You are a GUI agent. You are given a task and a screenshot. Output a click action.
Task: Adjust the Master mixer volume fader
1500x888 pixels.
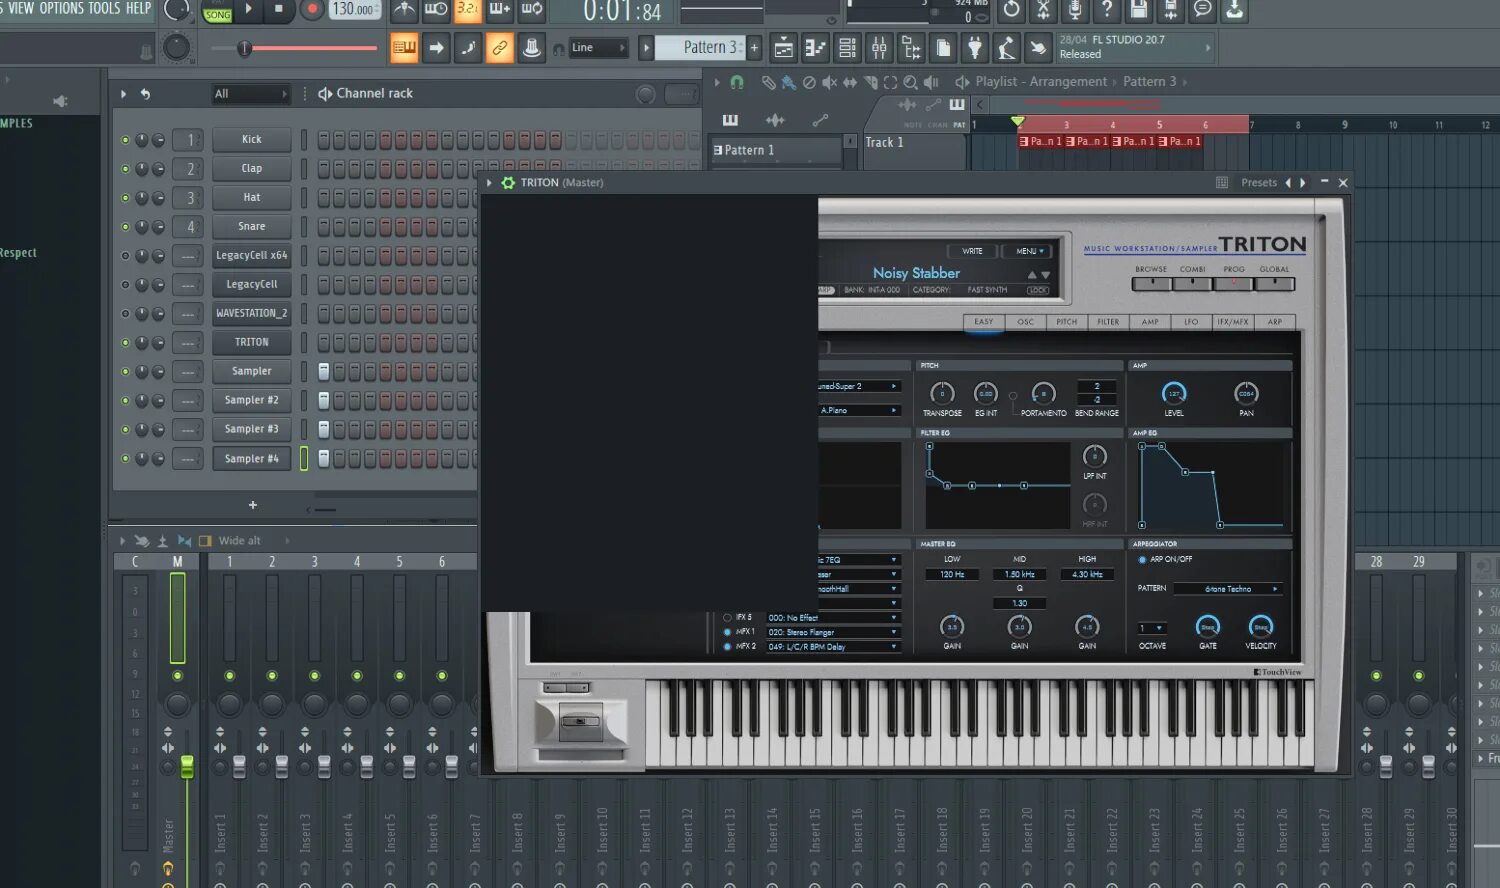coord(187,767)
